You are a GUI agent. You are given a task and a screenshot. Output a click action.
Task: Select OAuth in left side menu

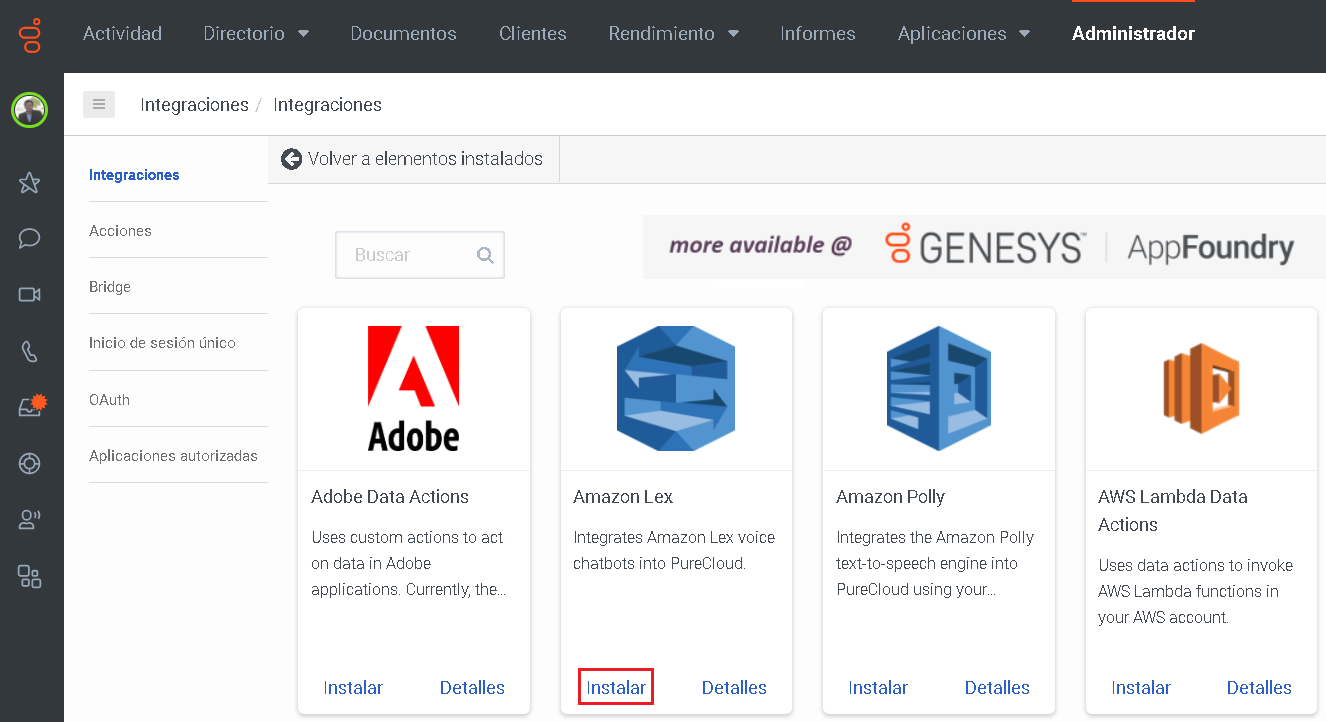click(x=109, y=400)
